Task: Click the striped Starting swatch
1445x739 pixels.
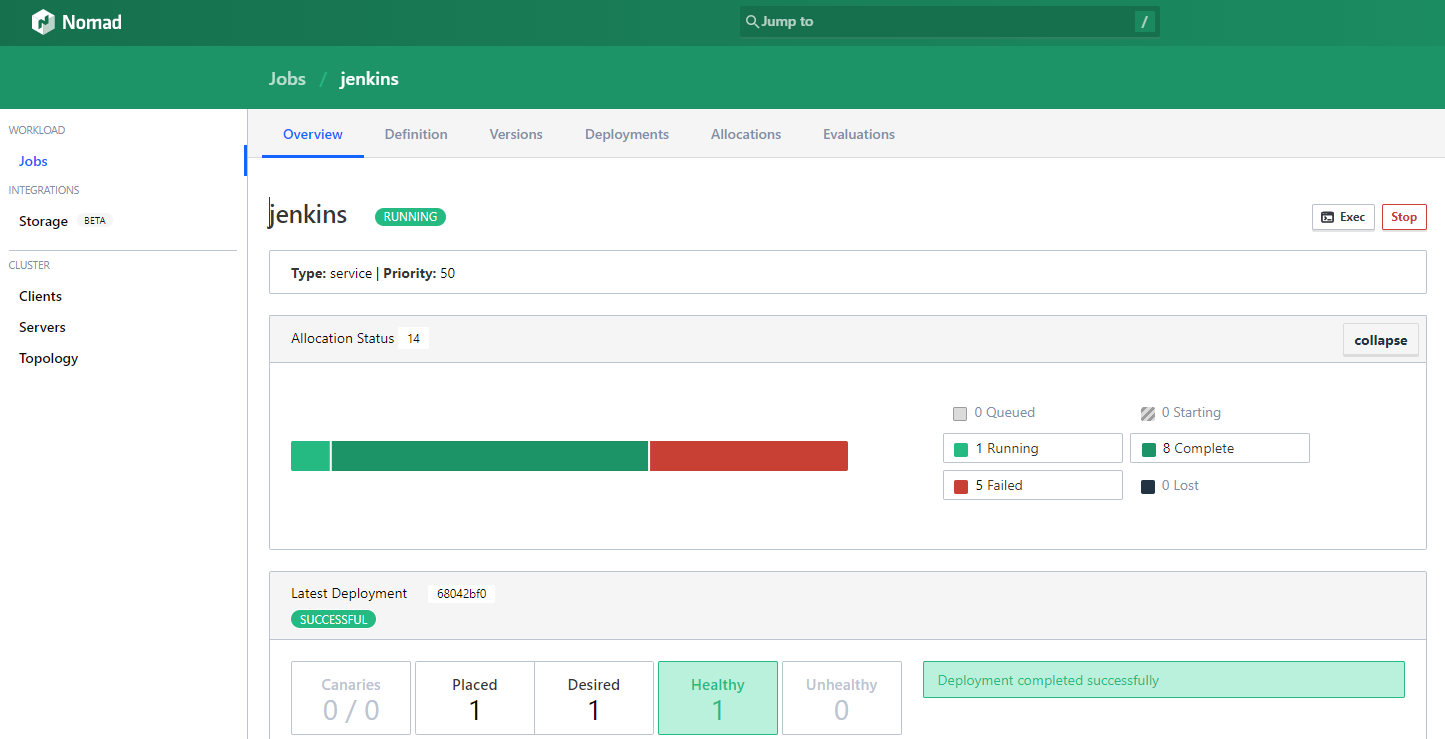Action: [x=1148, y=413]
